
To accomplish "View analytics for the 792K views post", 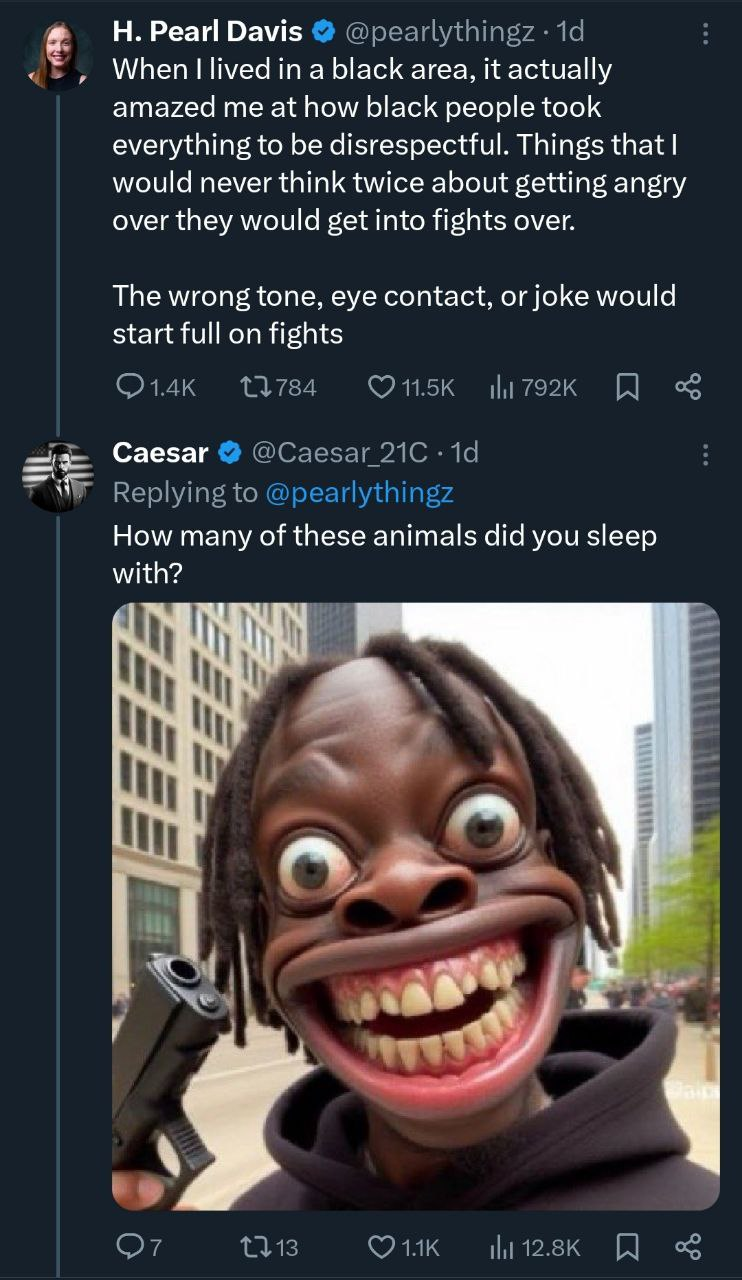I will (500, 387).
